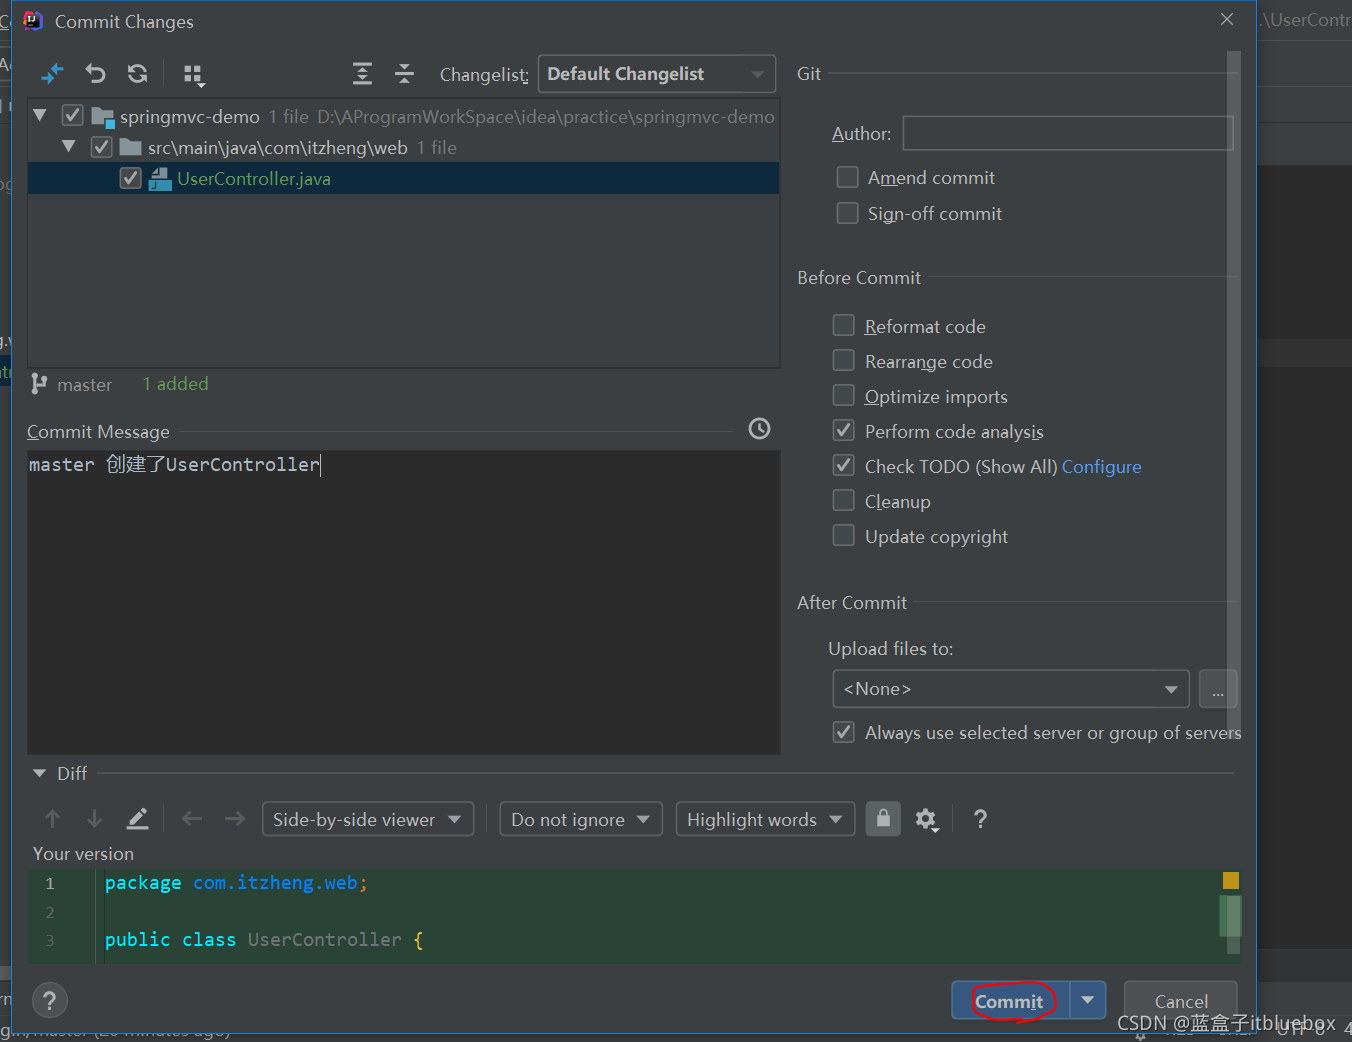Disable Perform code analysis

click(x=844, y=431)
